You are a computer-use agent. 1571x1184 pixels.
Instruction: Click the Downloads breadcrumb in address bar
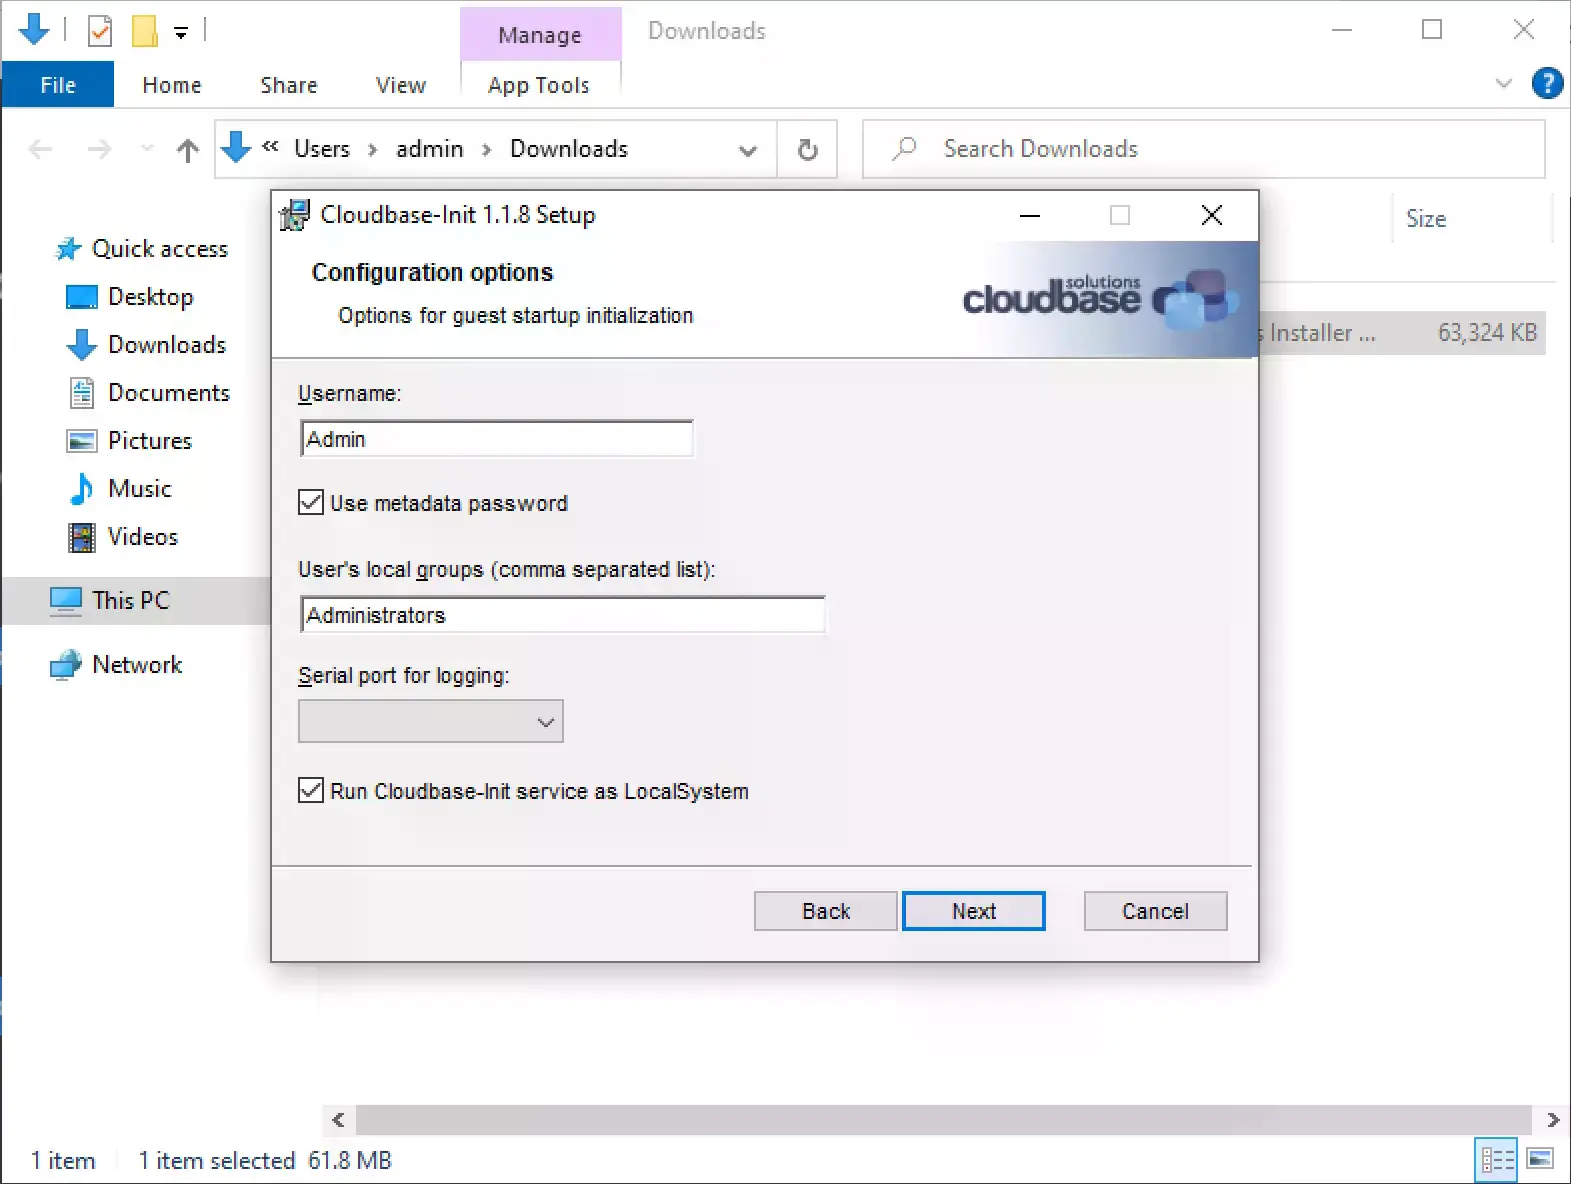569,149
